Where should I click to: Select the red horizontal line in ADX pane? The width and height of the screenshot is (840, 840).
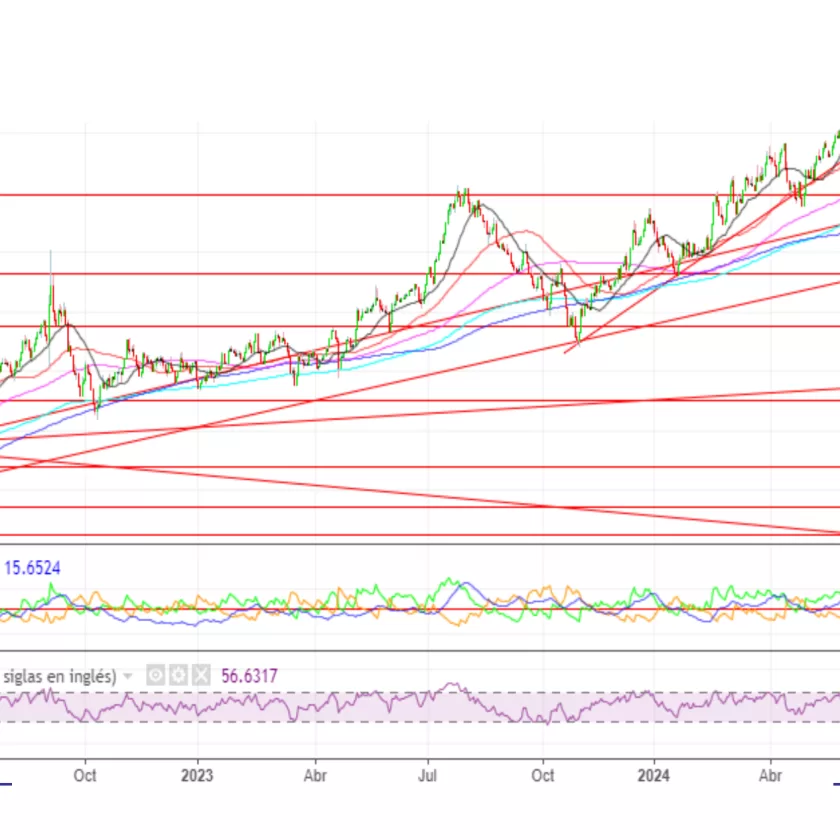point(300,609)
